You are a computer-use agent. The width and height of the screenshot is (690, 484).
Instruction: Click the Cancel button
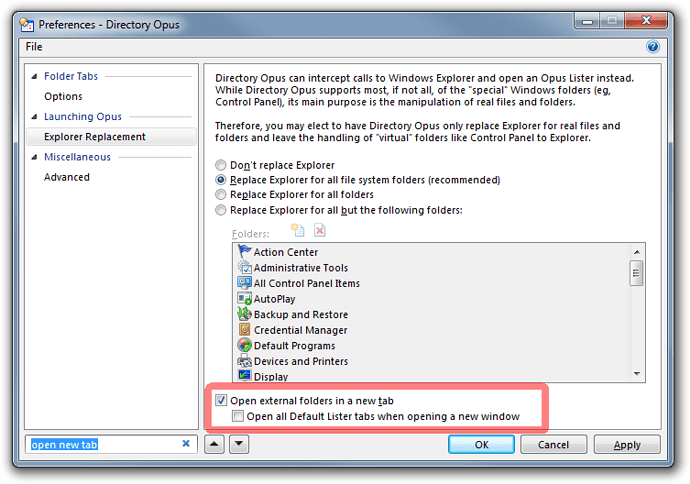(553, 444)
